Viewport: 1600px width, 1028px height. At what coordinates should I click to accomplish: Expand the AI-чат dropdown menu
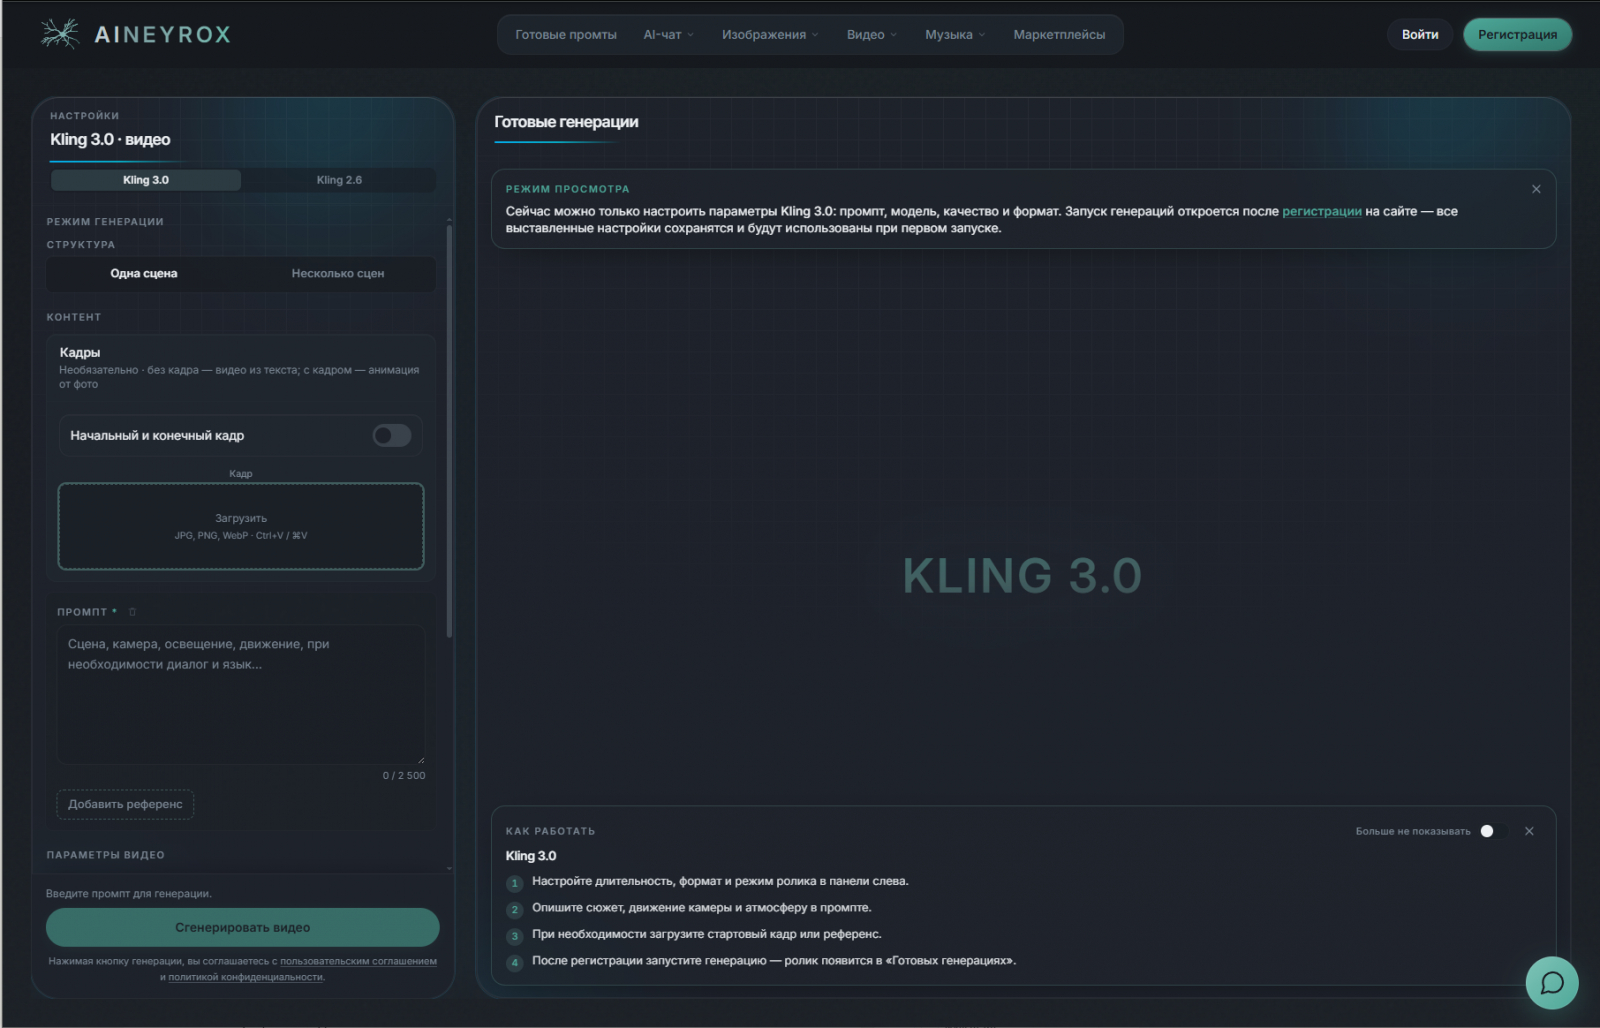668,35
